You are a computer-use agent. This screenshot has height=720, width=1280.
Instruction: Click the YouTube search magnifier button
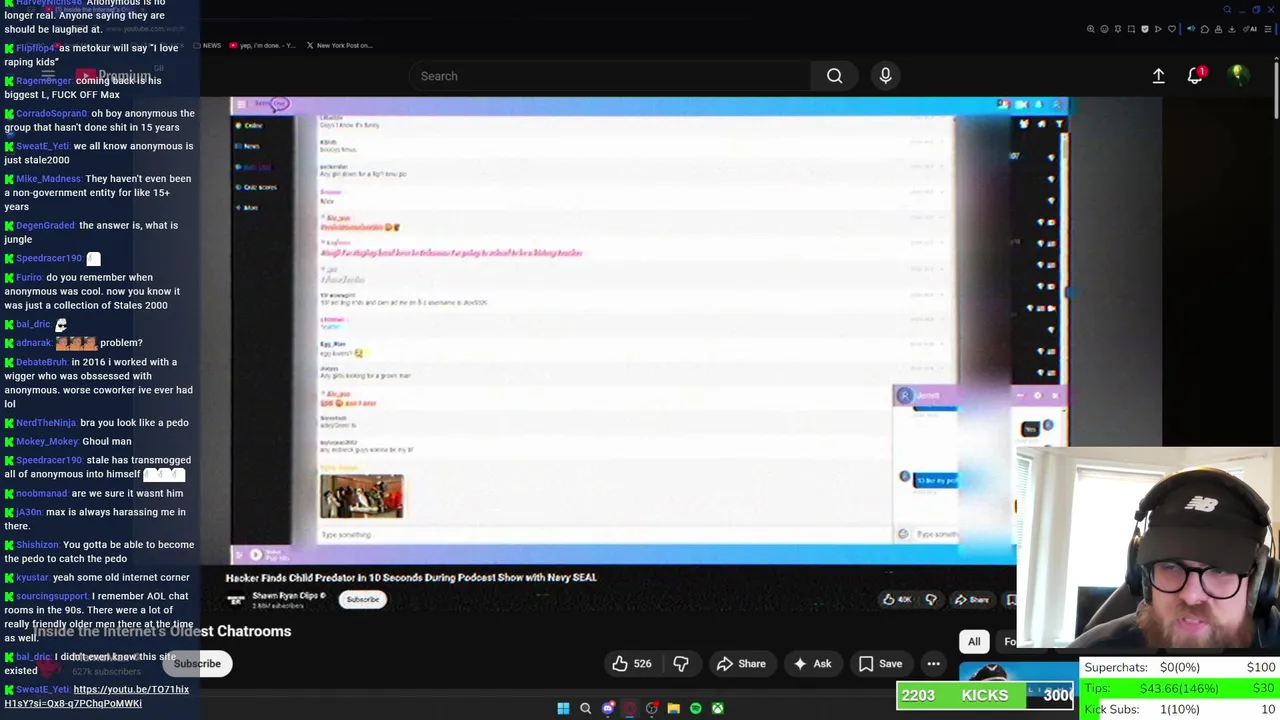pyautogui.click(x=834, y=76)
